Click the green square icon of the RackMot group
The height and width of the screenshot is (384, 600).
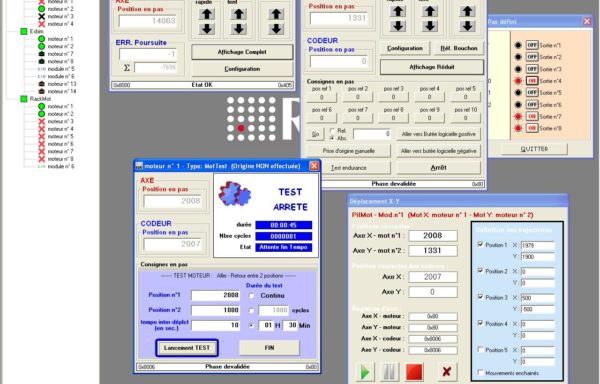tap(24, 99)
